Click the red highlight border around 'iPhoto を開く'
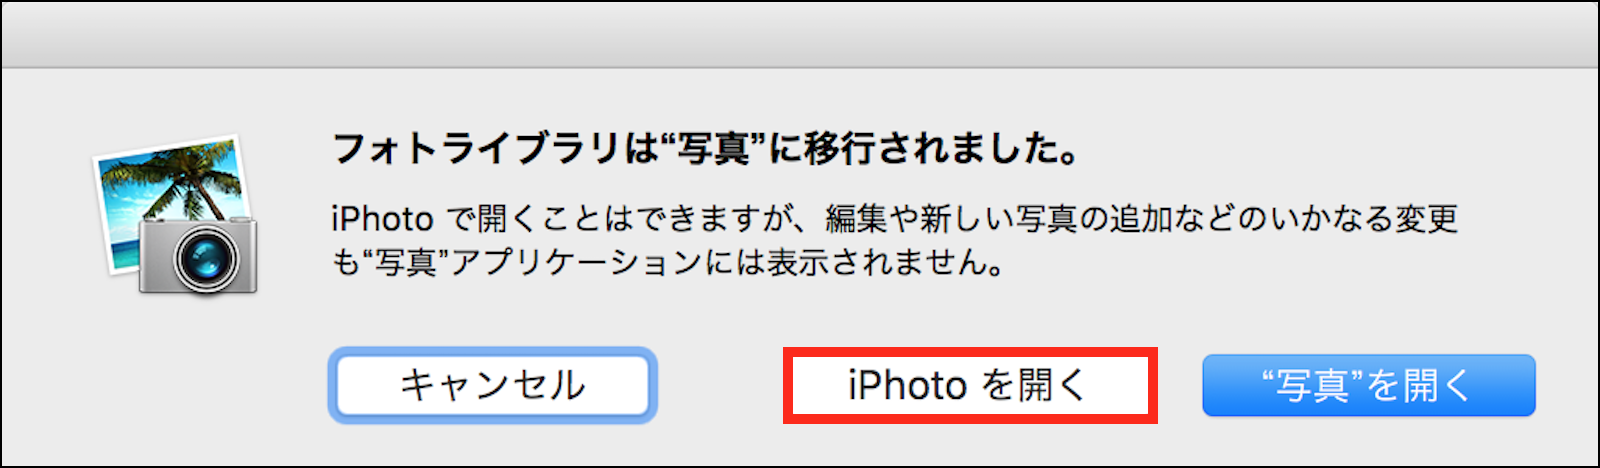1600x468 pixels. click(x=970, y=351)
